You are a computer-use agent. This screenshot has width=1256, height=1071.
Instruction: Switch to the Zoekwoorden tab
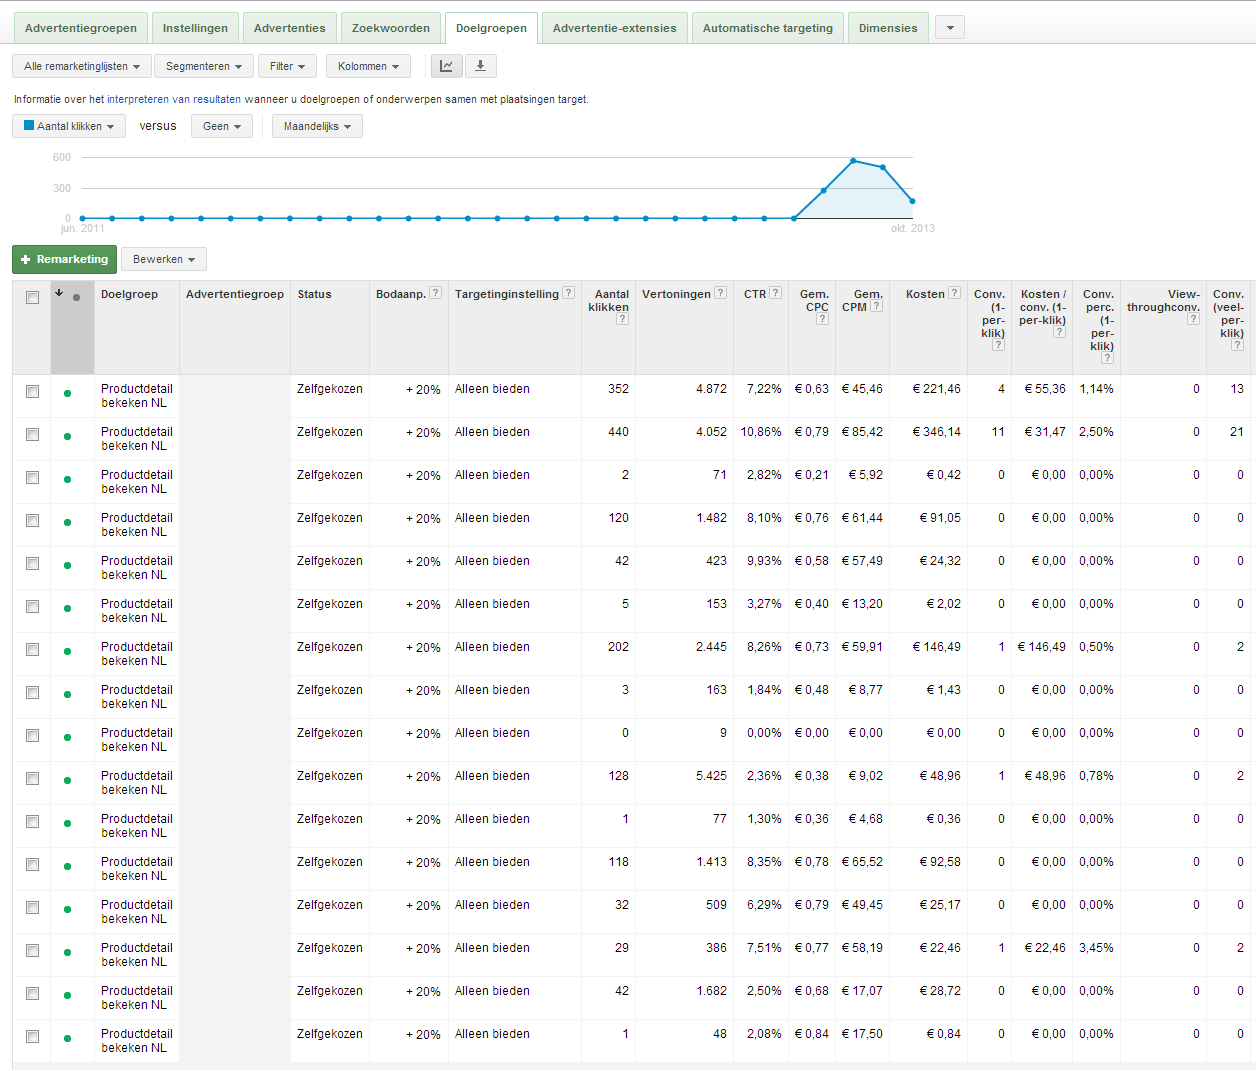pos(390,28)
